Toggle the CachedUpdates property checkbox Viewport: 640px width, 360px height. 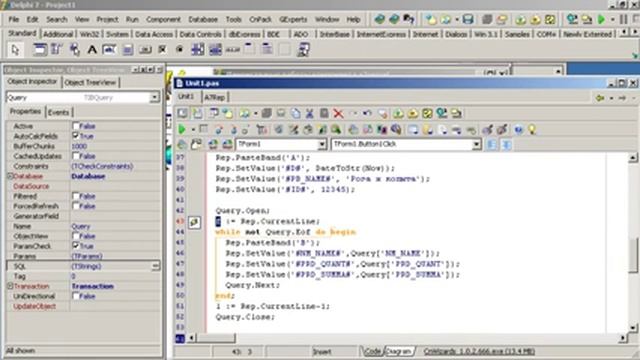(76, 156)
